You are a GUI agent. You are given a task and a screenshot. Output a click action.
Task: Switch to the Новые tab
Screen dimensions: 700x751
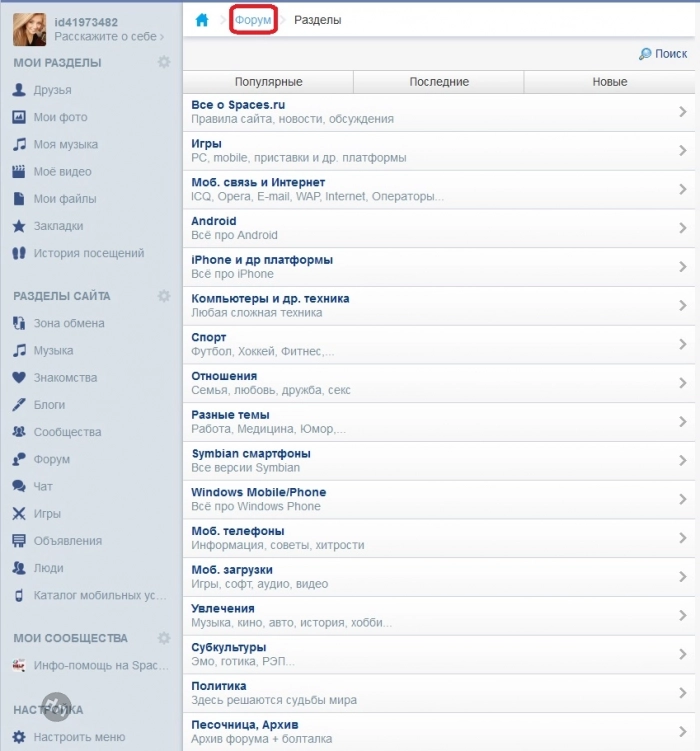point(609,82)
